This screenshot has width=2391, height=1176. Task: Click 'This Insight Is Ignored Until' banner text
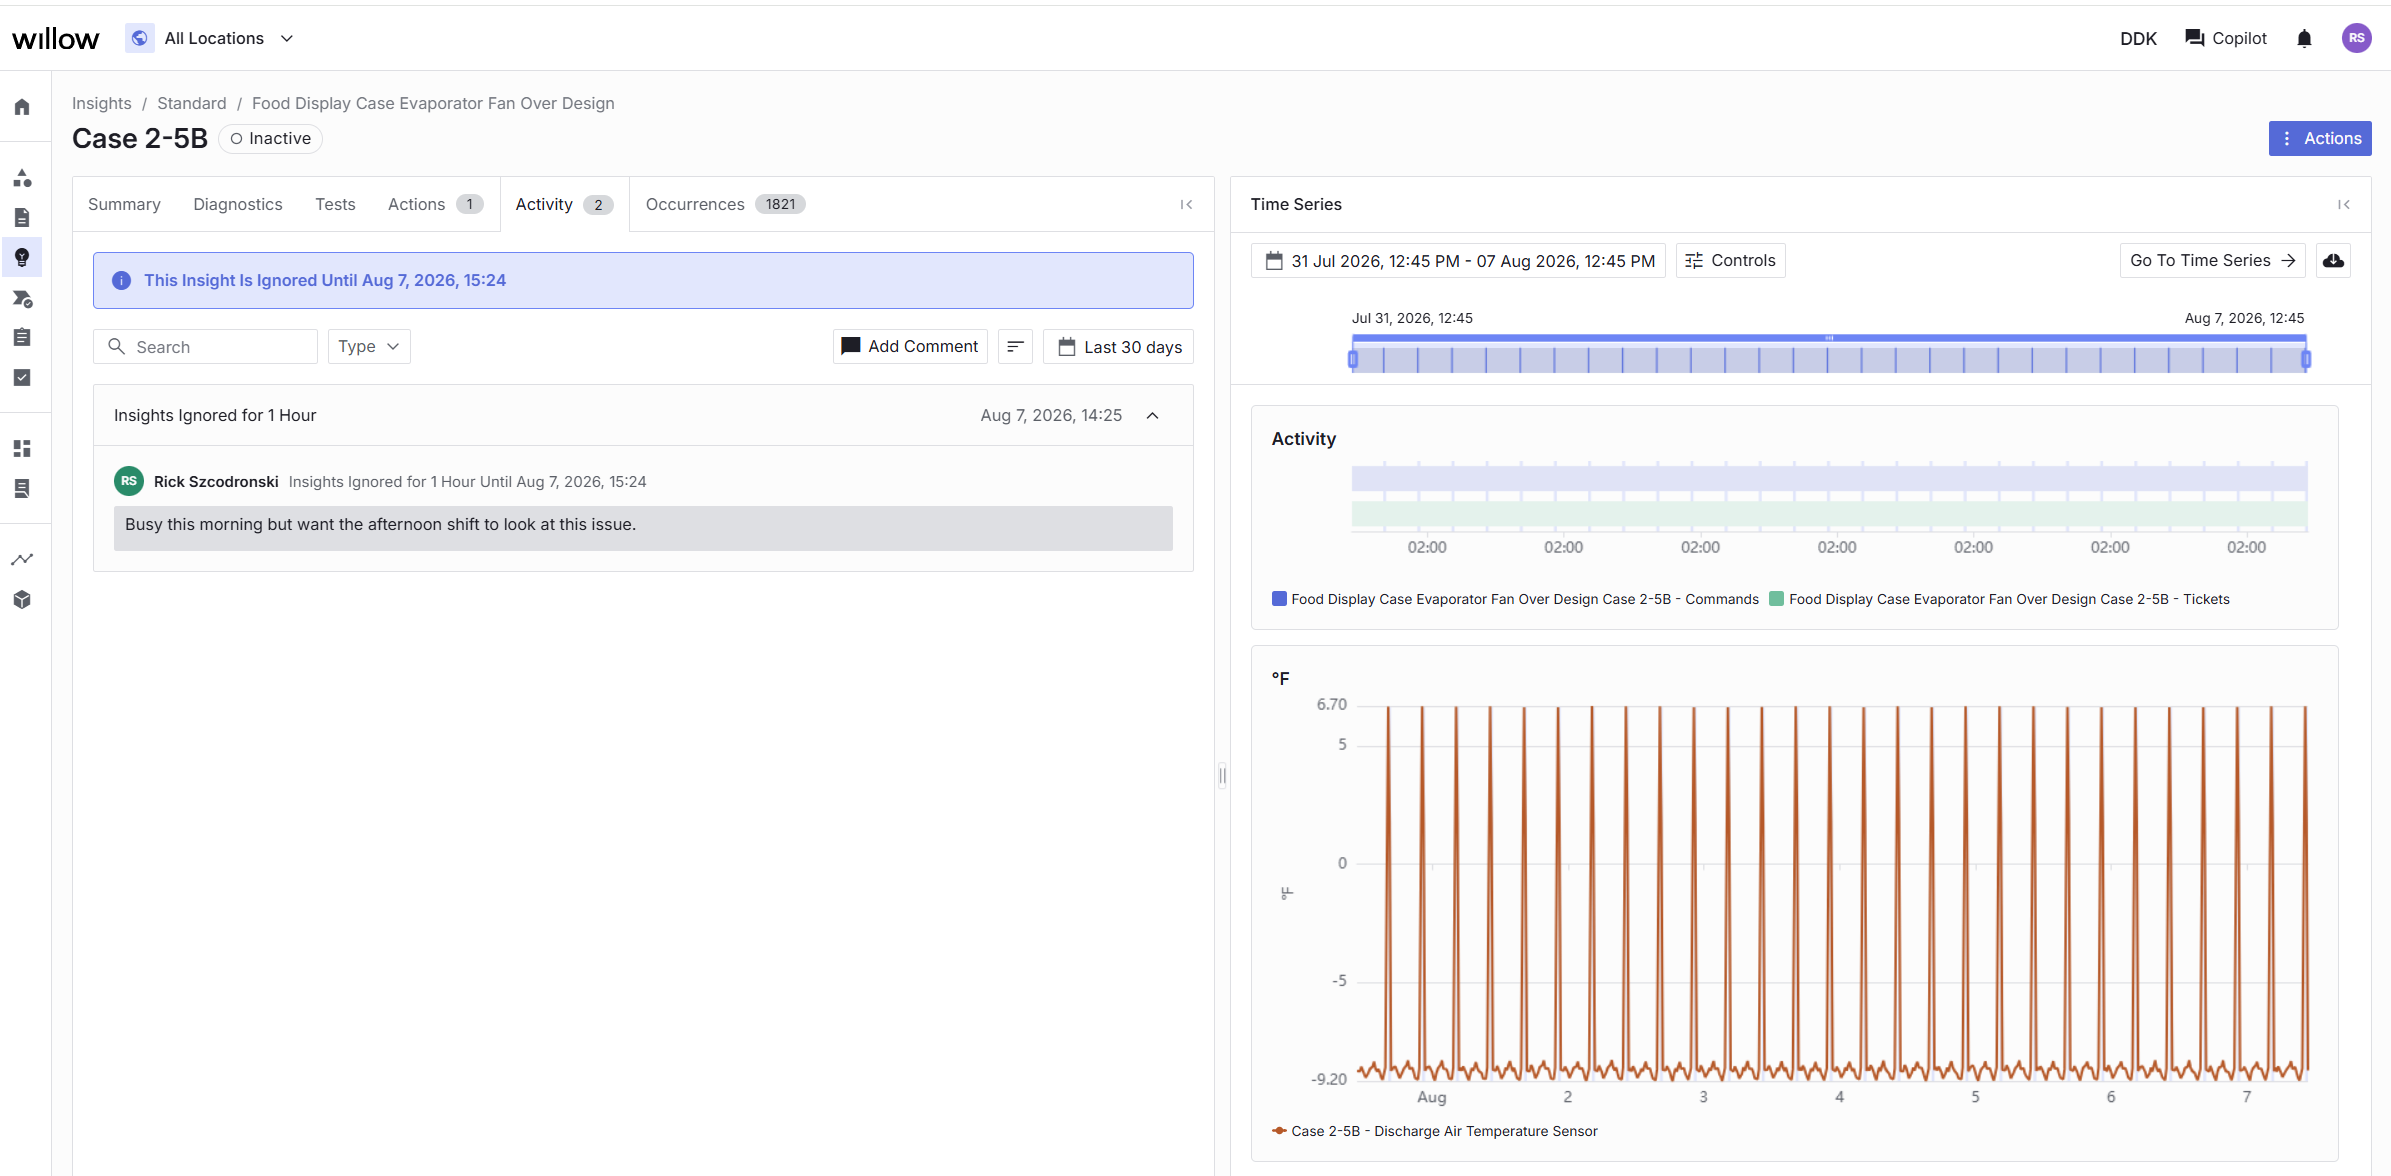click(325, 281)
